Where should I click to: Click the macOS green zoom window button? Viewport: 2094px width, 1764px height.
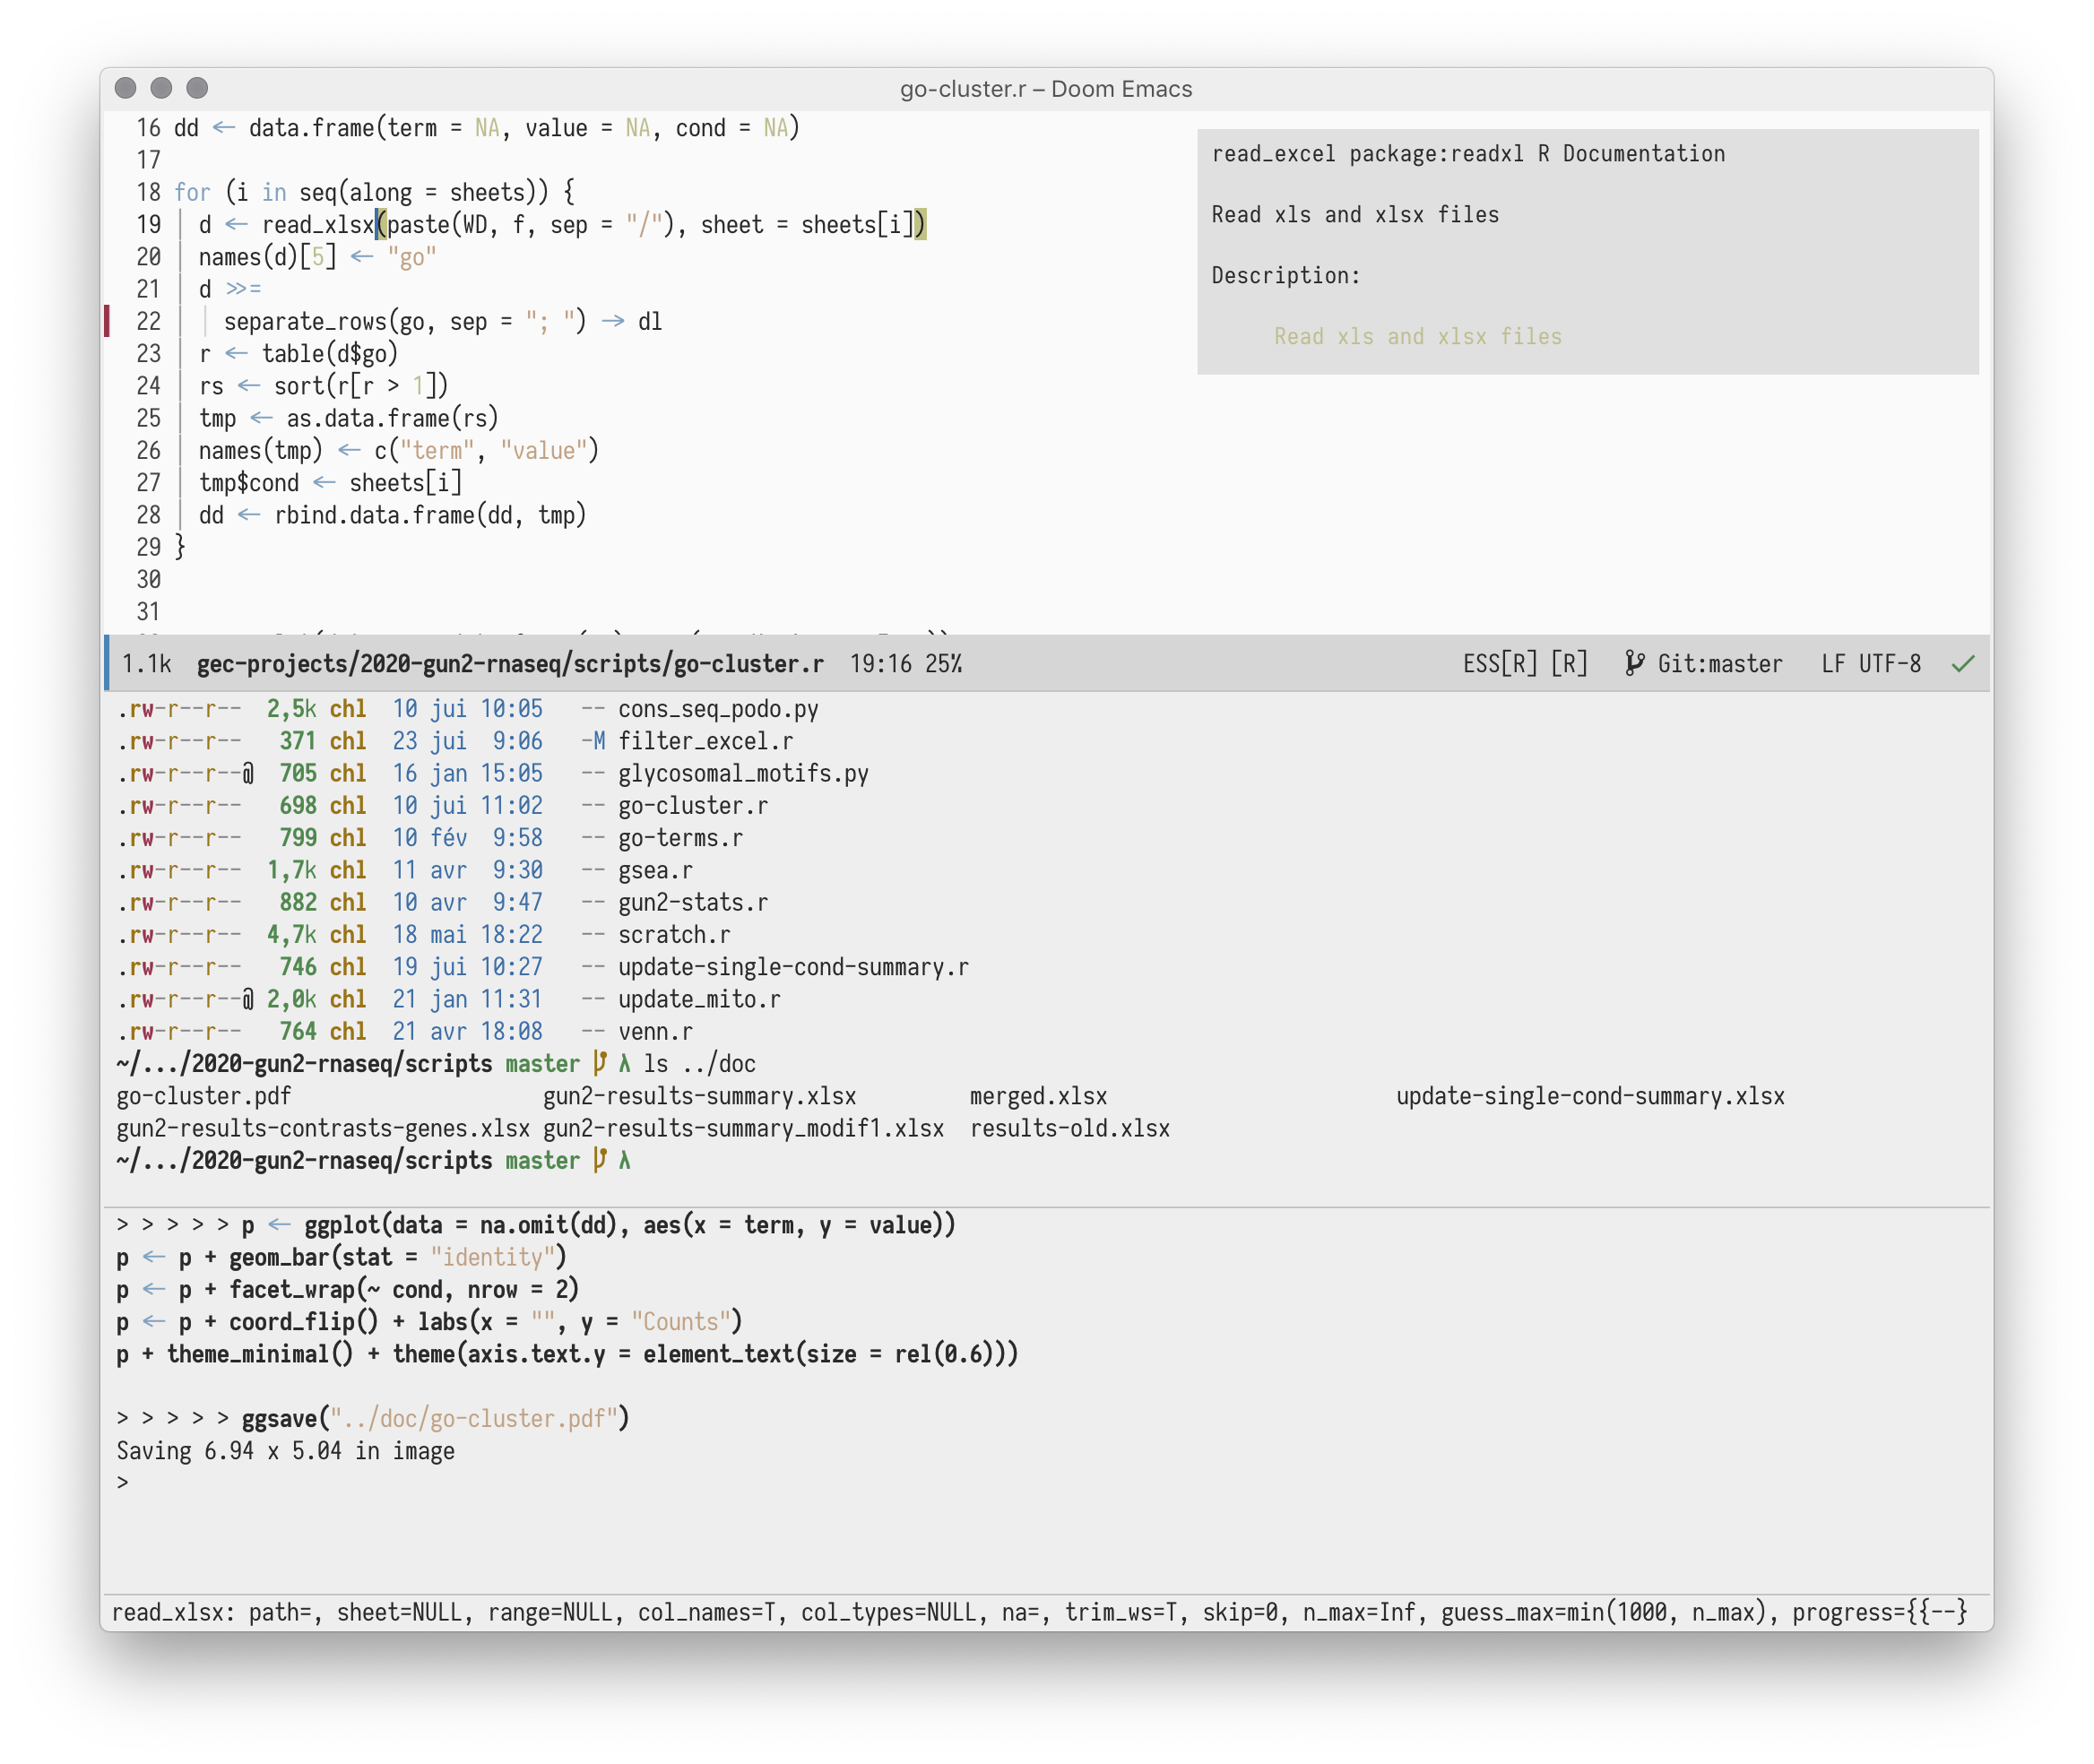pos(197,88)
